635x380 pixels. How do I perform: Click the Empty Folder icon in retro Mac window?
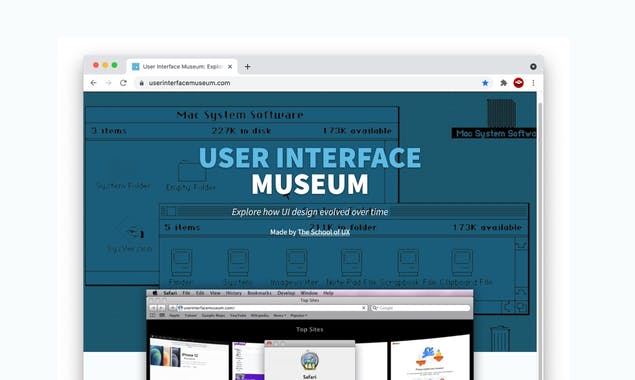pyautogui.click(x=192, y=171)
